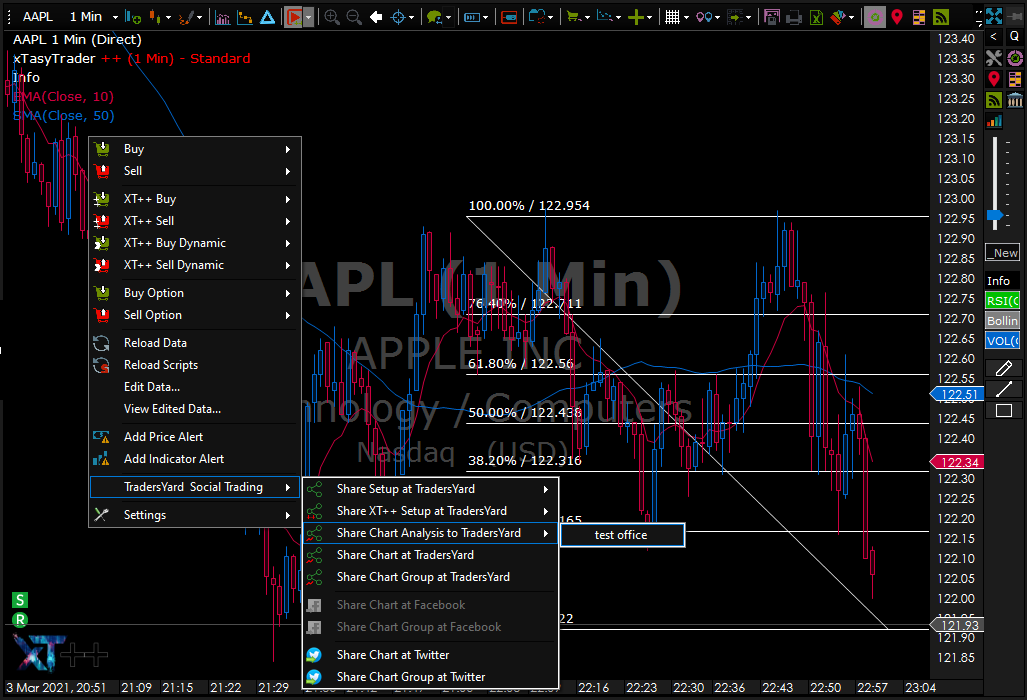Click the red location pin in top toolbar

897,17
